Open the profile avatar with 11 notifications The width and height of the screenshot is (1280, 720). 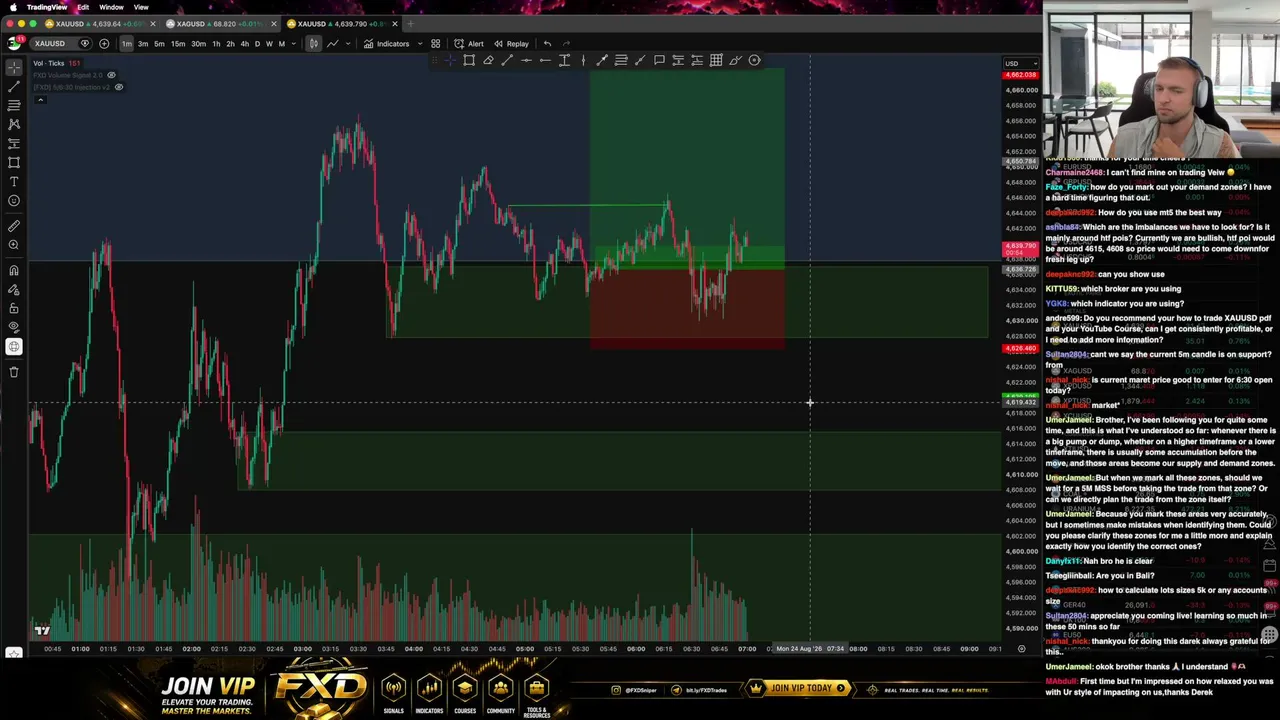[x=15, y=43]
